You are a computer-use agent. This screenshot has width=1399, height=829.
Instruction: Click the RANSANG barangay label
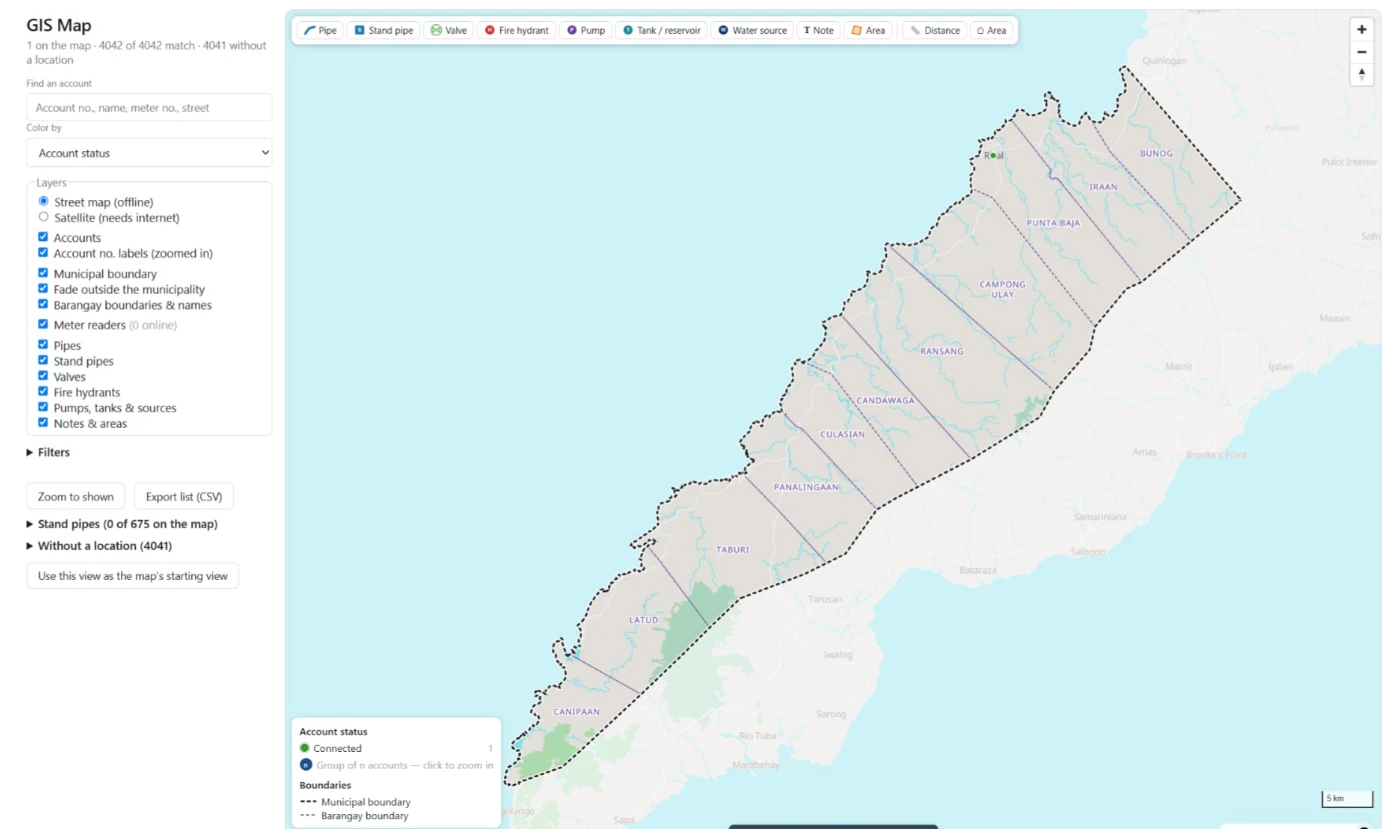pyautogui.click(x=941, y=351)
